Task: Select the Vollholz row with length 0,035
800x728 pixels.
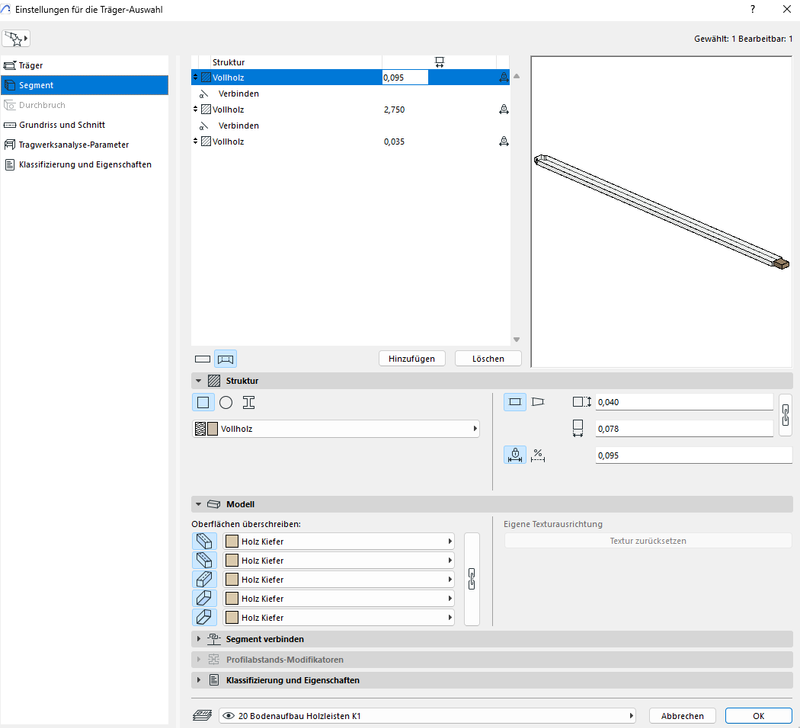Action: point(351,141)
